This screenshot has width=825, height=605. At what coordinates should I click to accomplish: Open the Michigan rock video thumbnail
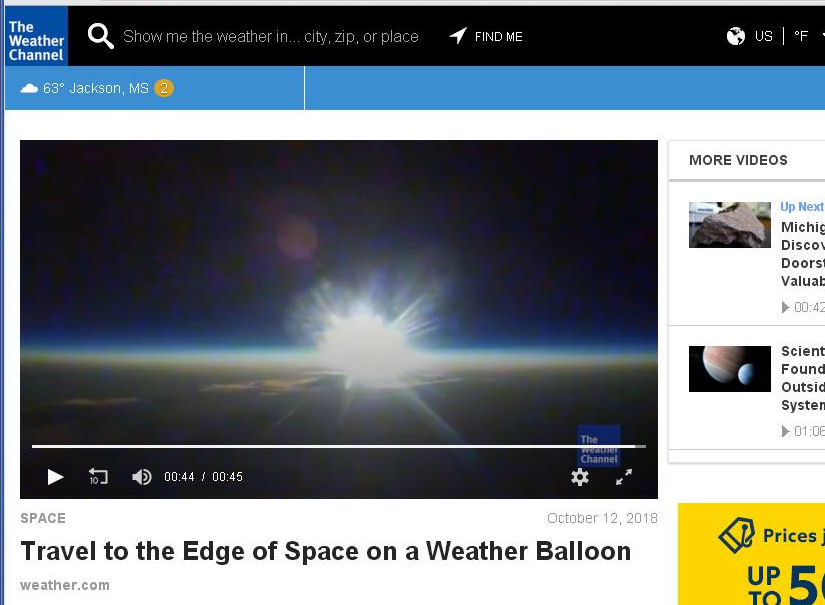[729, 225]
